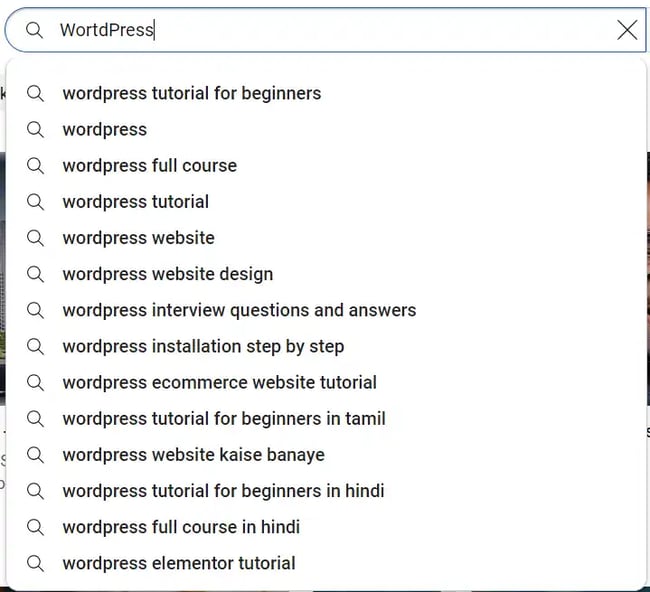The image size is (650, 592).
Task: Select the 'wordpress tutorial' suggestion
Action: [x=326, y=202]
